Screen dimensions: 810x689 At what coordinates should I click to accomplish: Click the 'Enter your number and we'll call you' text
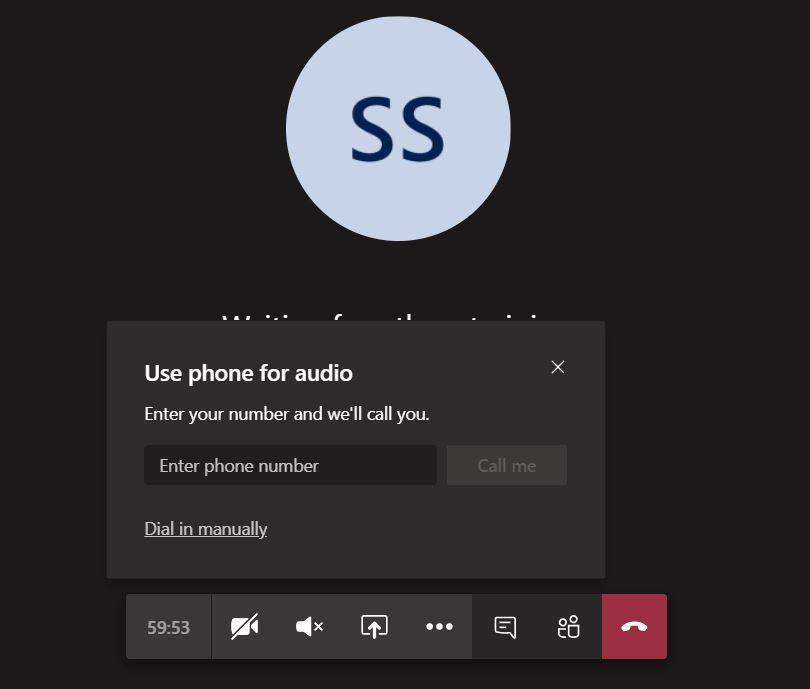286,414
